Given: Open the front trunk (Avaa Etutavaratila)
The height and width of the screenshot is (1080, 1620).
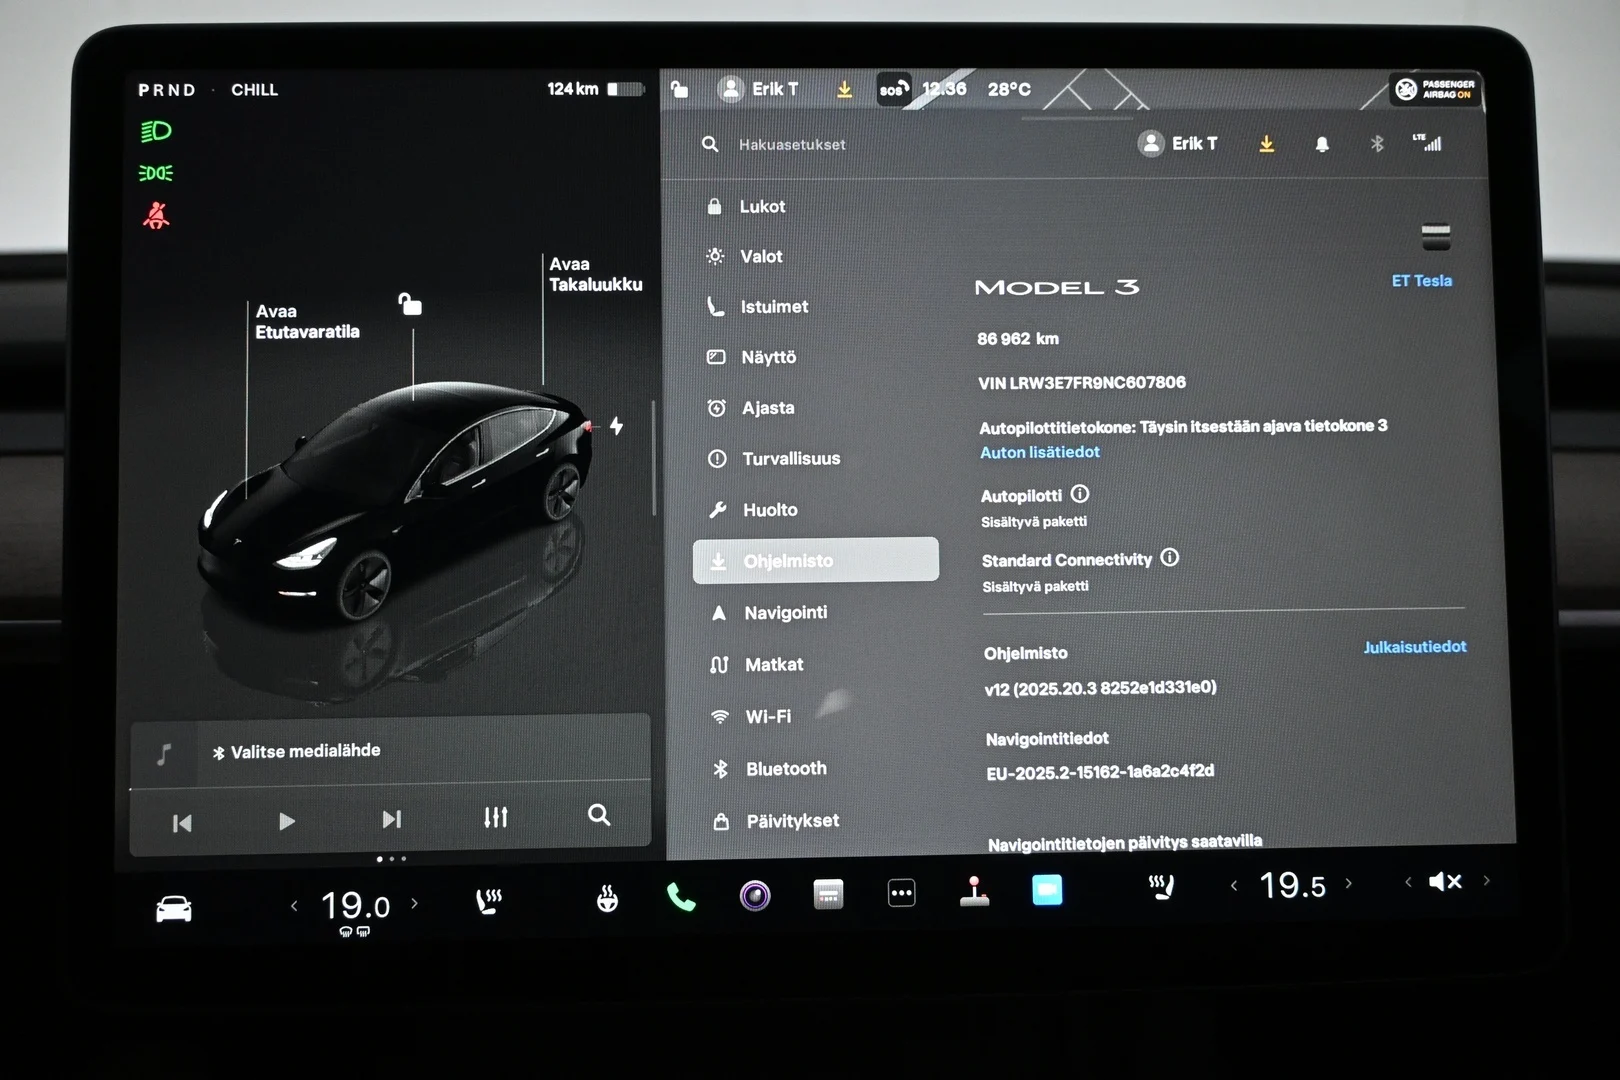Looking at the screenshot, I should pos(307,321).
